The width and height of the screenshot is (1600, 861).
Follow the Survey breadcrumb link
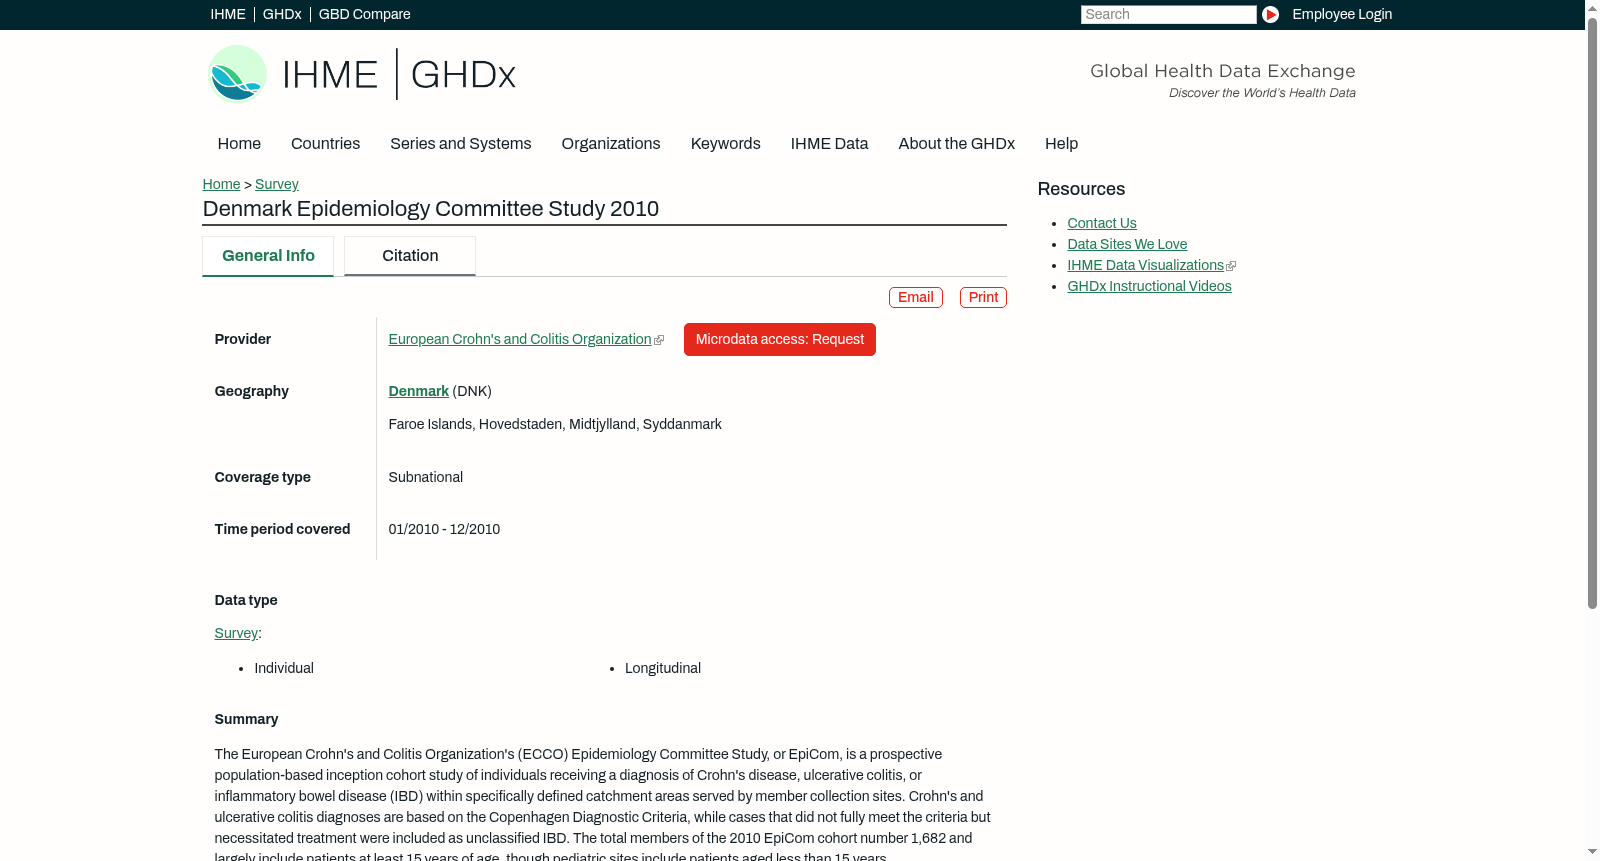277,184
